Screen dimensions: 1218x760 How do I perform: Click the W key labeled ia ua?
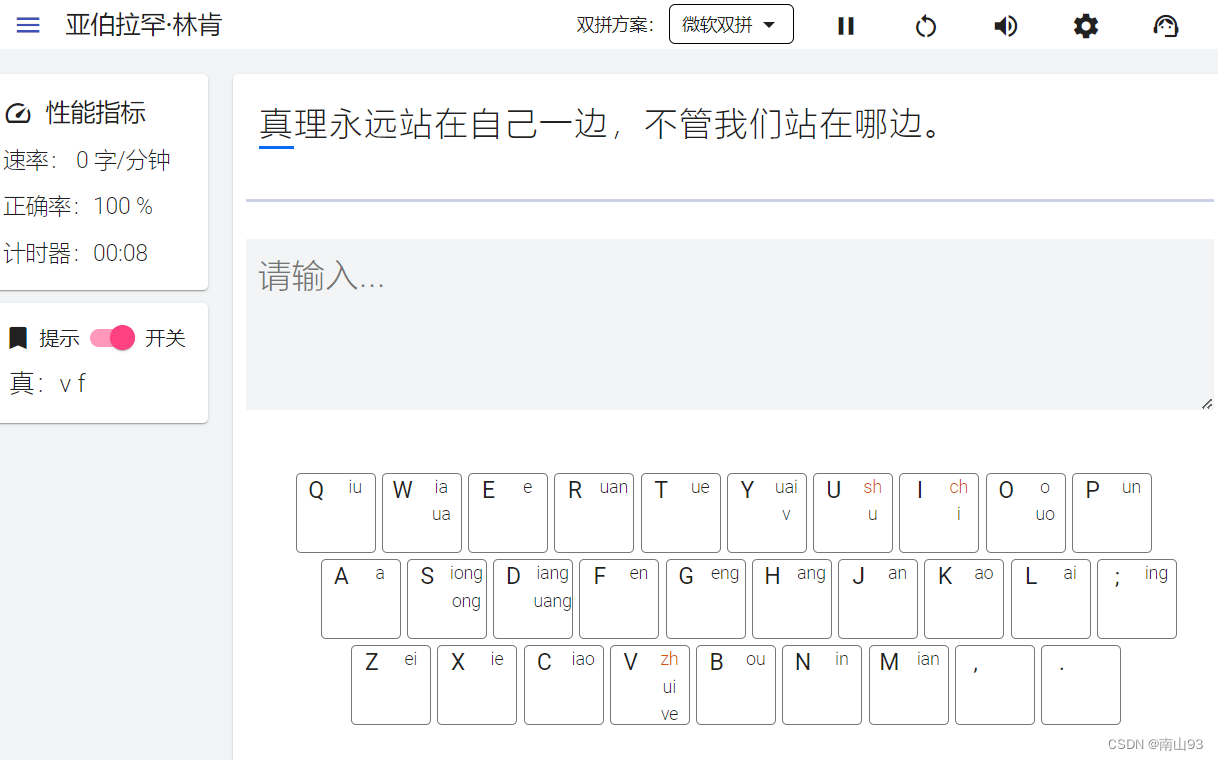[x=422, y=513]
